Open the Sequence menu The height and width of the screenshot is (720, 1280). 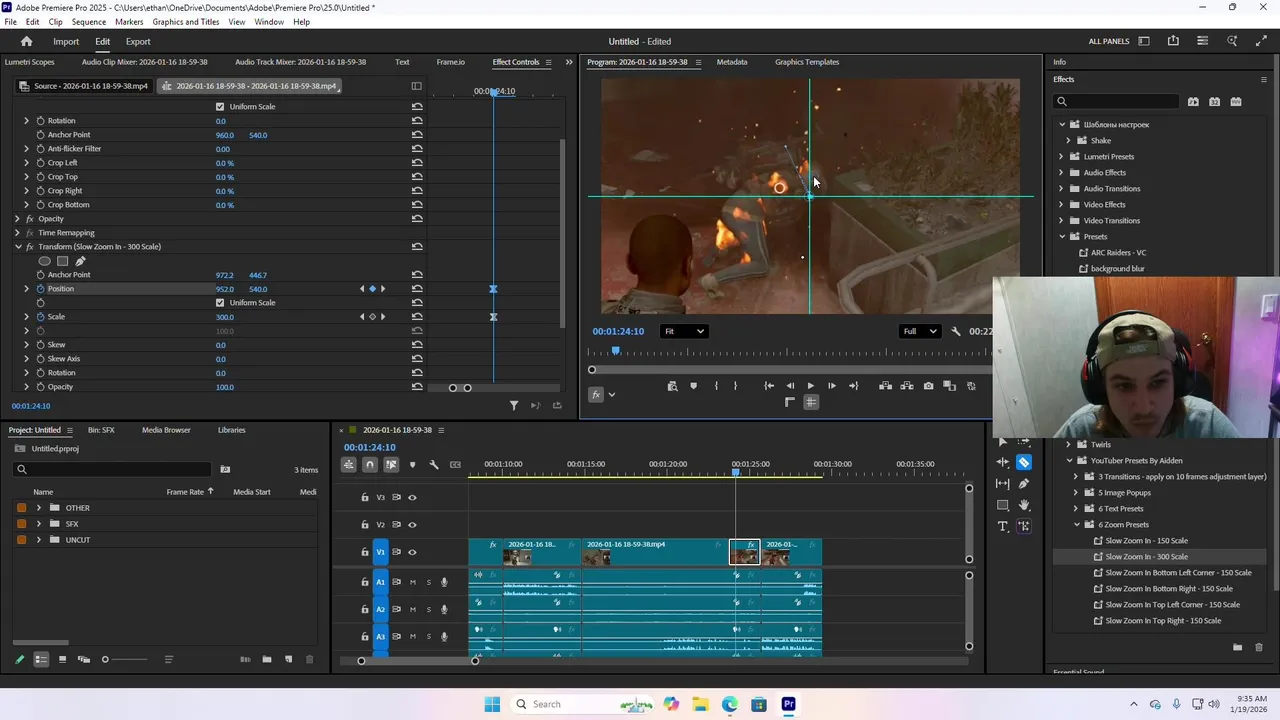pos(89,22)
